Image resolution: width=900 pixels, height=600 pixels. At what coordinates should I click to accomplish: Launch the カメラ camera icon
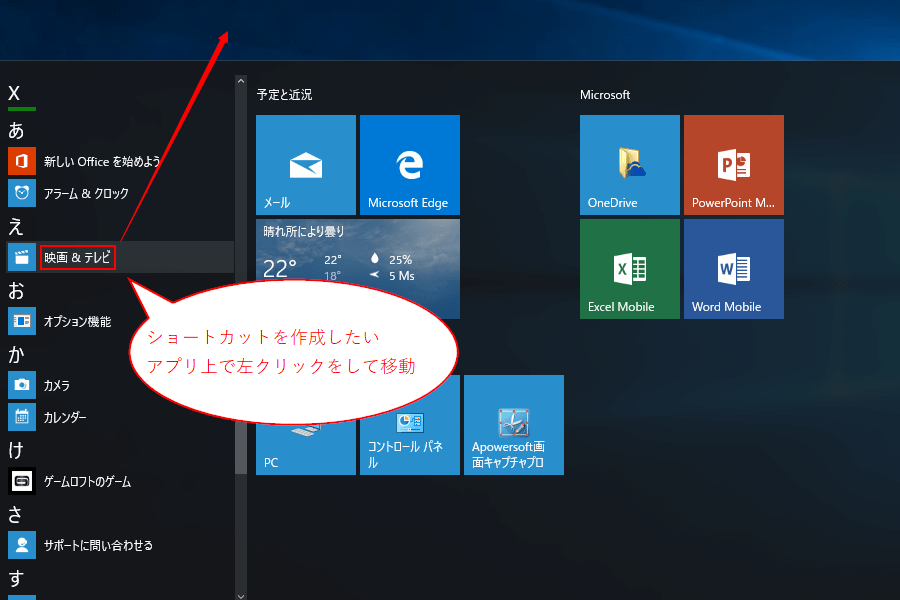point(22,385)
